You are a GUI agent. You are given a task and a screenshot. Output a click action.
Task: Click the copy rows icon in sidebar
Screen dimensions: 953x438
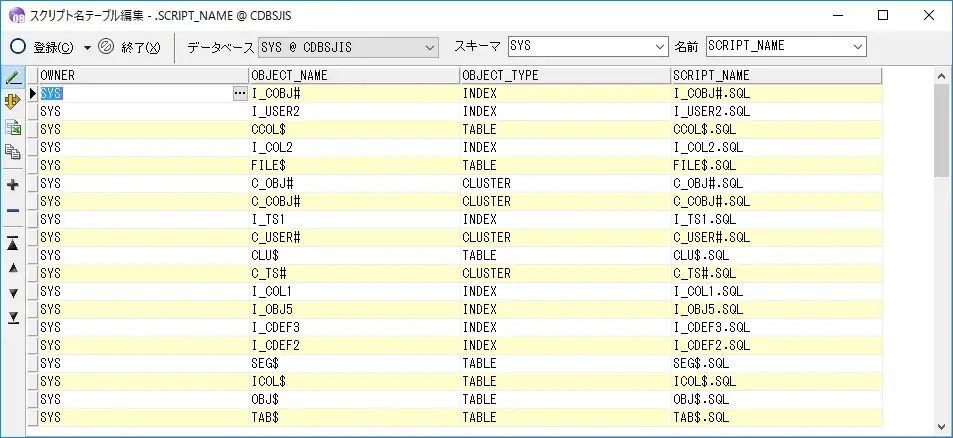click(x=13, y=152)
